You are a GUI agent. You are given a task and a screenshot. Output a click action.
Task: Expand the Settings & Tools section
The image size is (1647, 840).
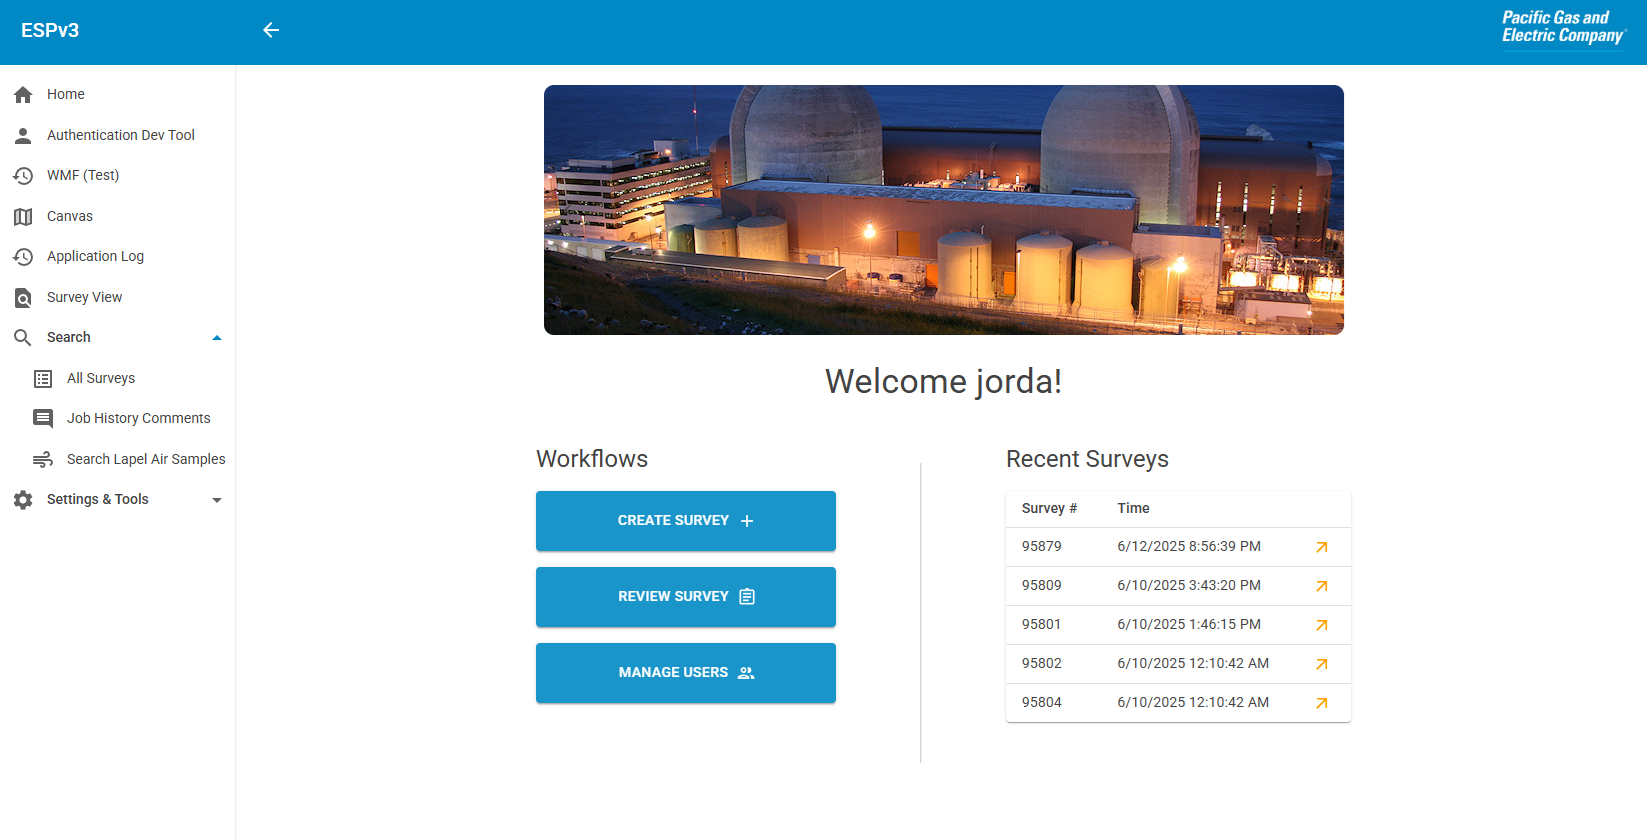click(217, 500)
